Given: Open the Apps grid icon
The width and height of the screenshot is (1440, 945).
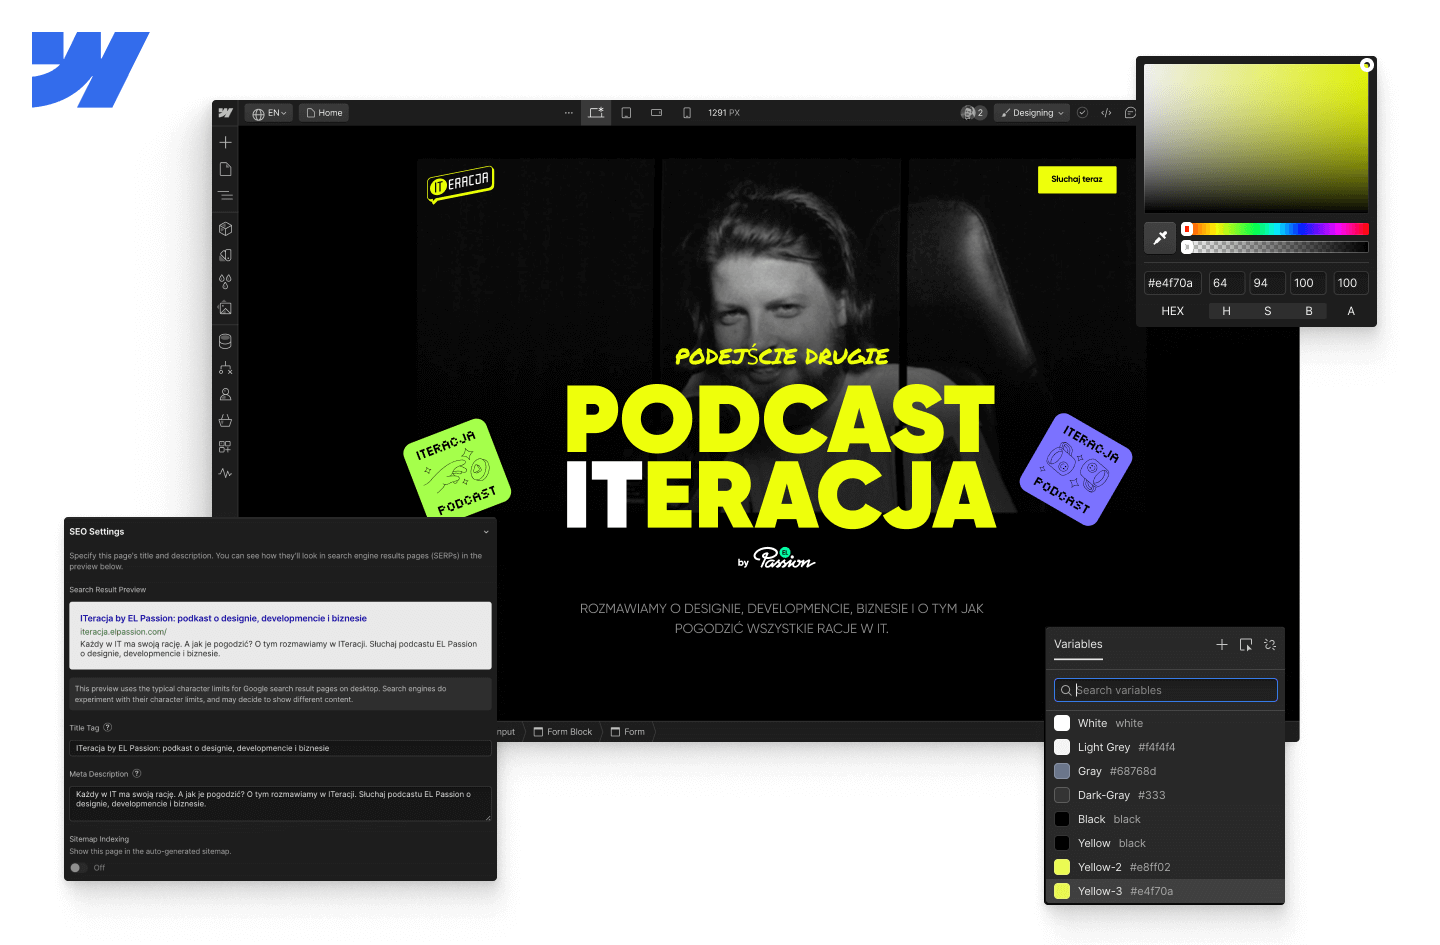Looking at the screenshot, I should [x=225, y=447].
